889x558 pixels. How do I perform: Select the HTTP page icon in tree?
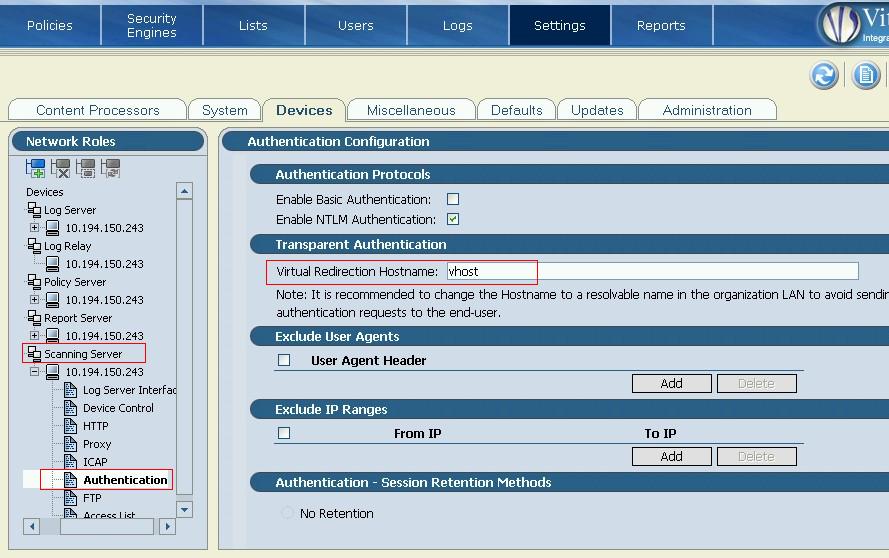[x=71, y=426]
